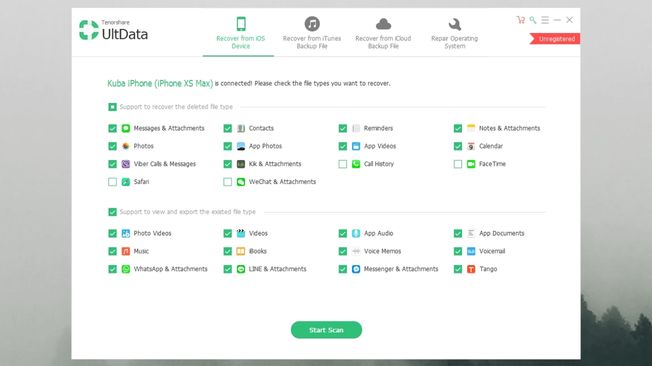Uncheck the Contacts checkbox

(227, 128)
